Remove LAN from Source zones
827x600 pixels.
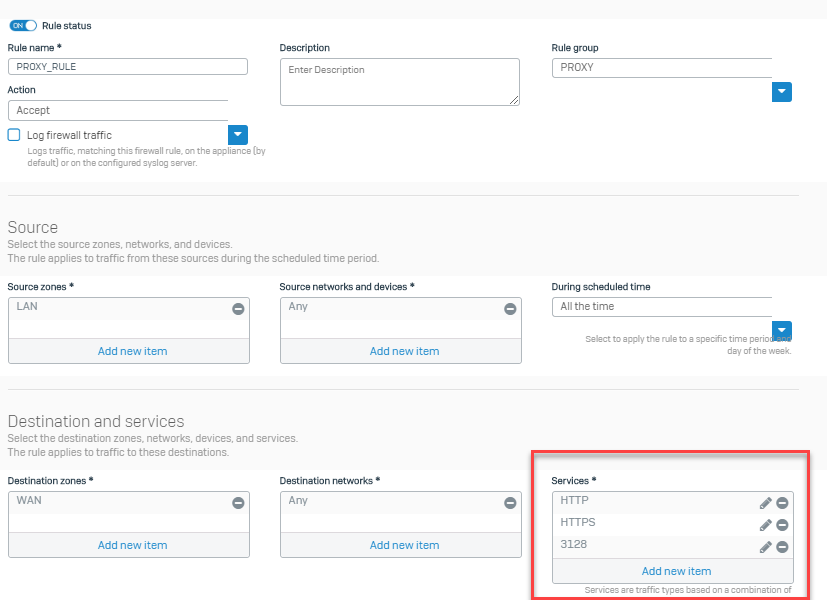(x=238, y=309)
